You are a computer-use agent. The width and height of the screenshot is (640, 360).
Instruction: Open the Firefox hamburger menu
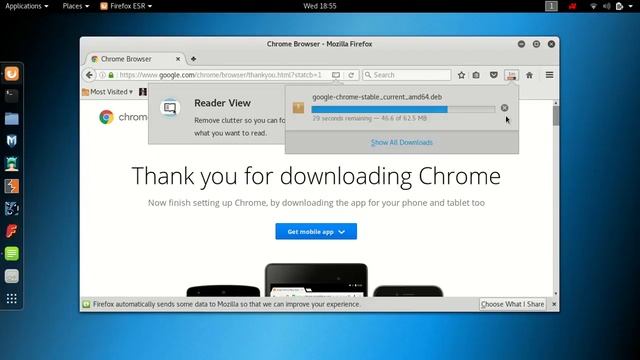click(549, 75)
